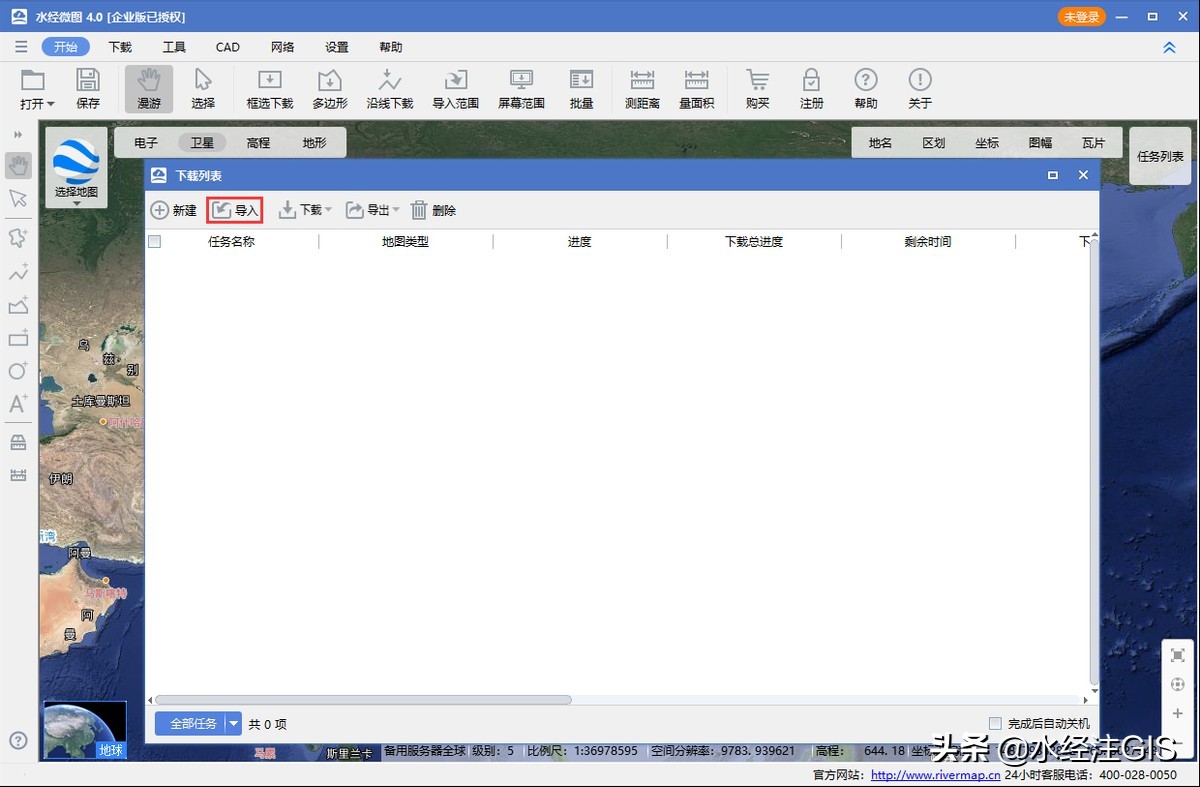Open the arrow beside 全部任务
The height and width of the screenshot is (787, 1200).
(233, 724)
